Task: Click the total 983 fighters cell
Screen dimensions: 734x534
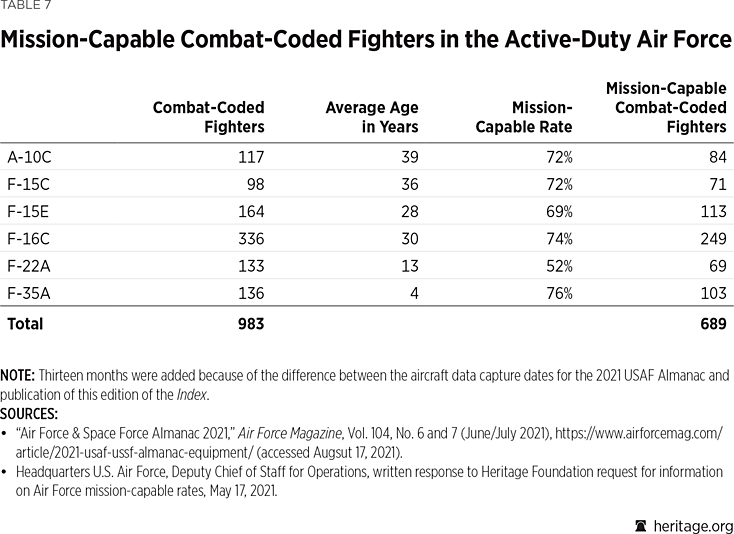Action: pyautogui.click(x=248, y=323)
